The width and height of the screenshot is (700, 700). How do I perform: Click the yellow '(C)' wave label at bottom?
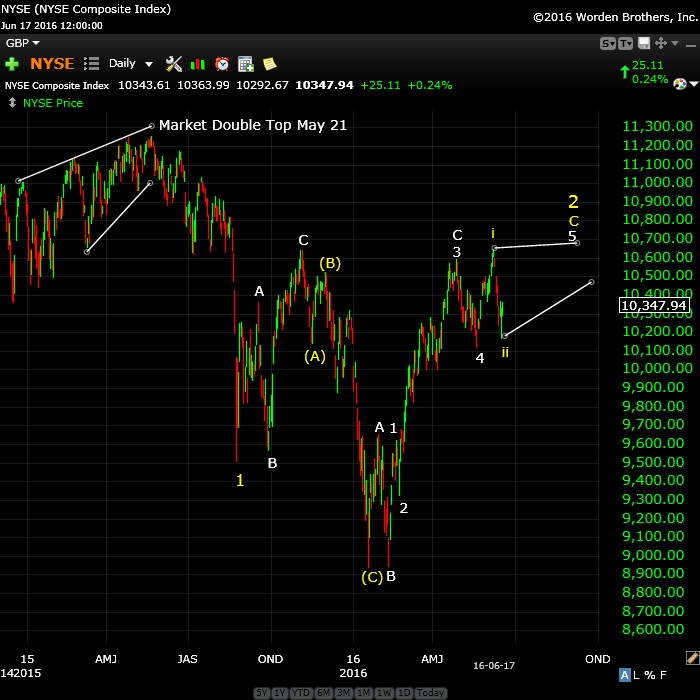tap(372, 577)
